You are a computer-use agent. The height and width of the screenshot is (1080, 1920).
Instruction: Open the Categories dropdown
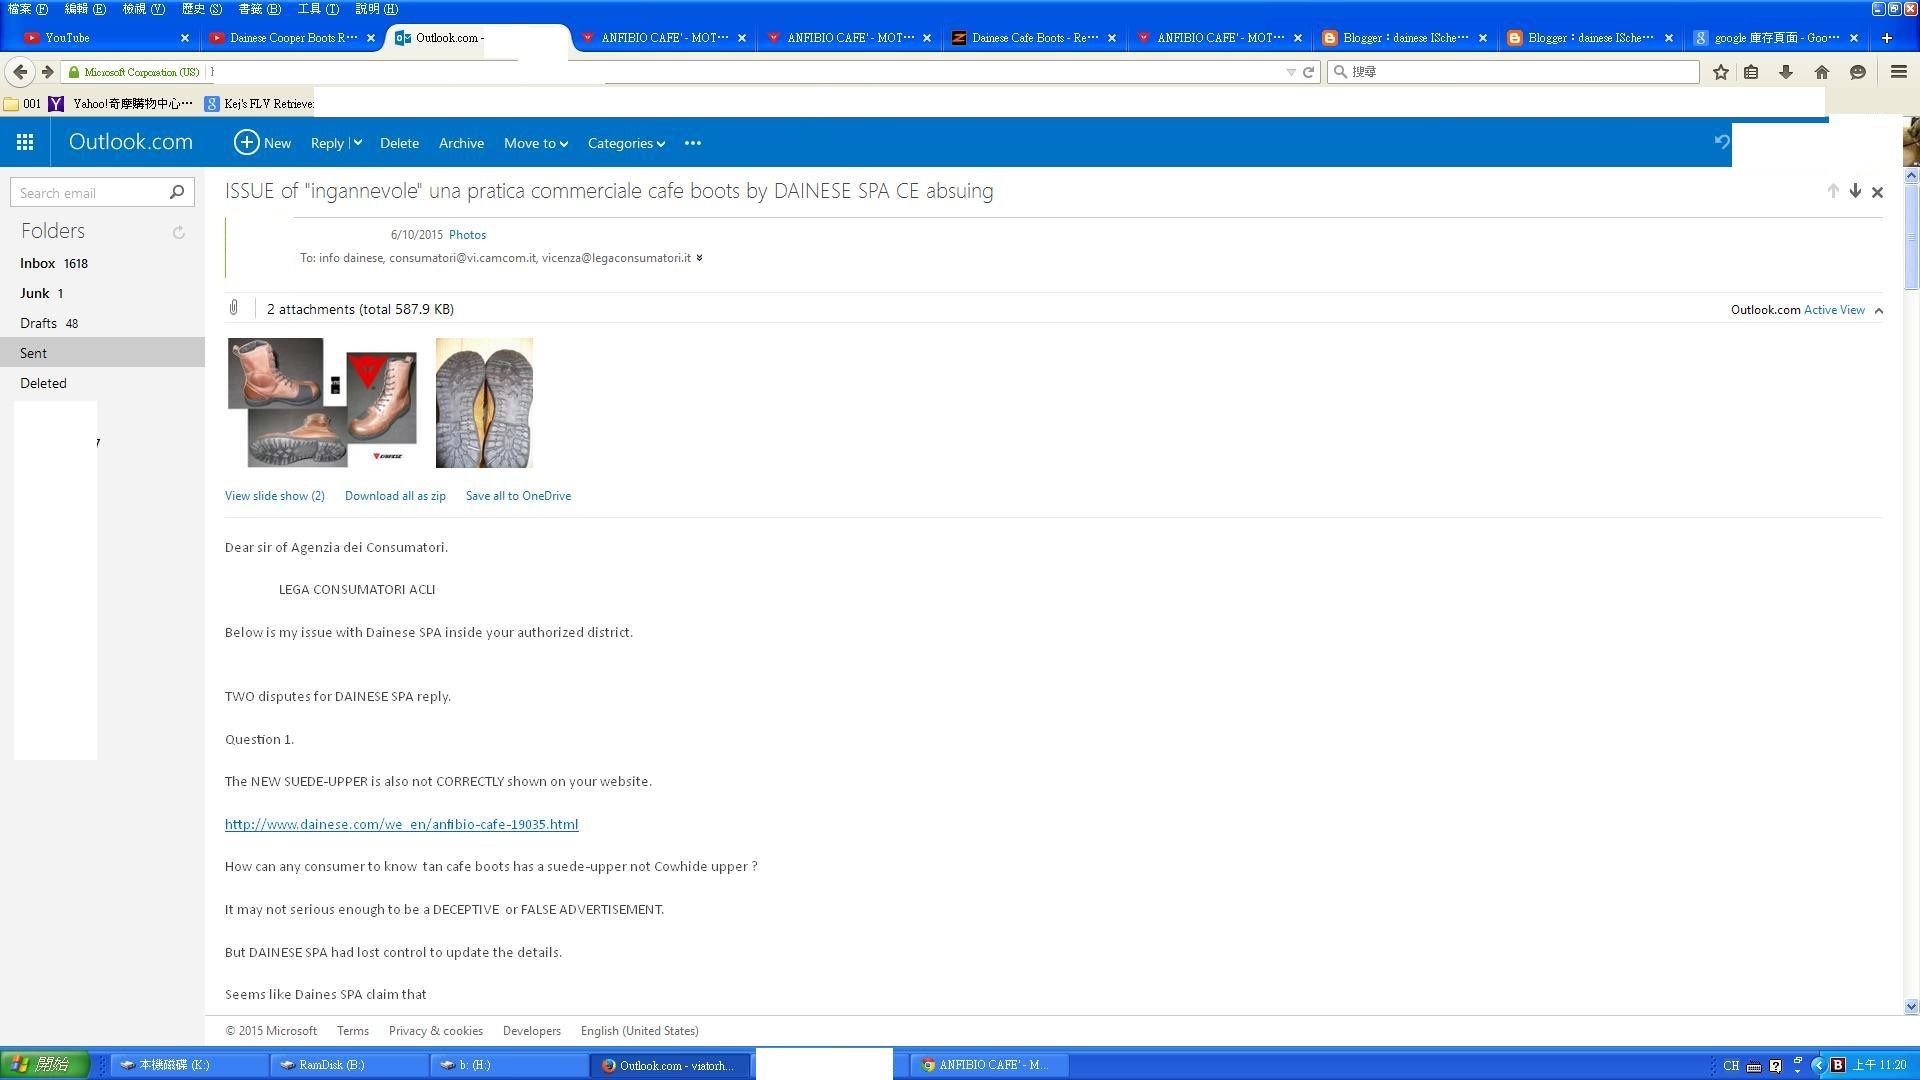(626, 143)
